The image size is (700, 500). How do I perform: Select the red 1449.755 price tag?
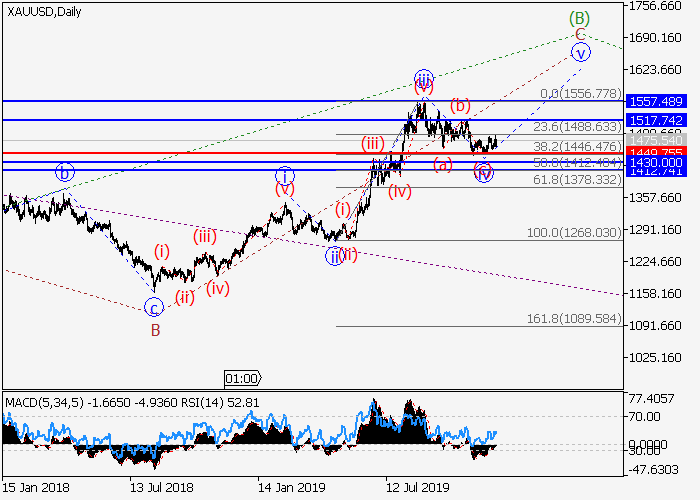656,152
